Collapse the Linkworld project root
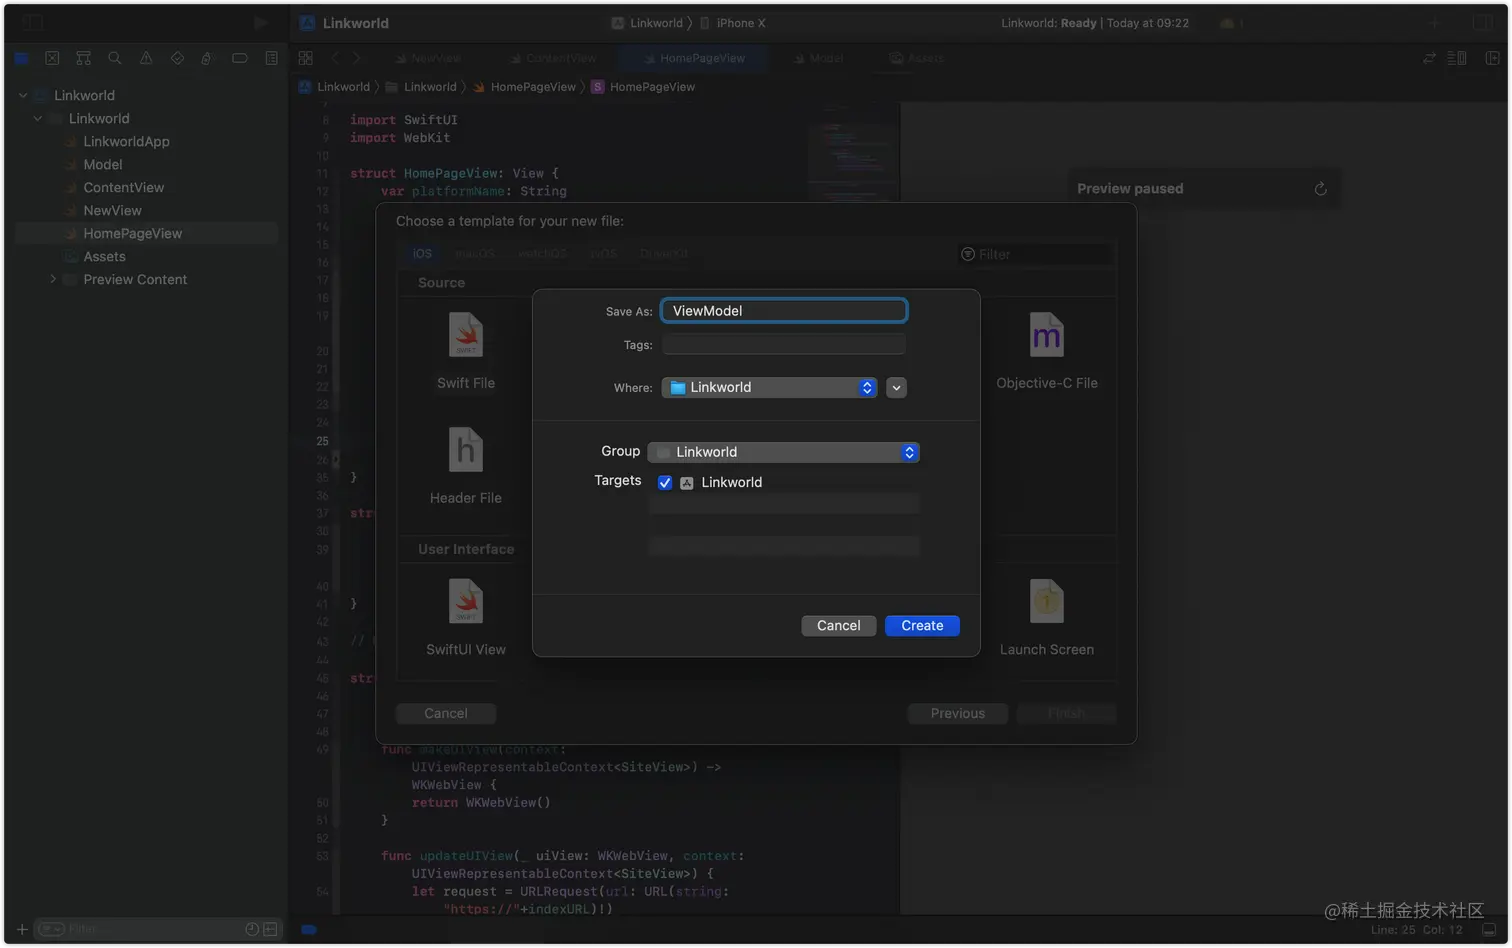This screenshot has width=1512, height=948. [23, 96]
